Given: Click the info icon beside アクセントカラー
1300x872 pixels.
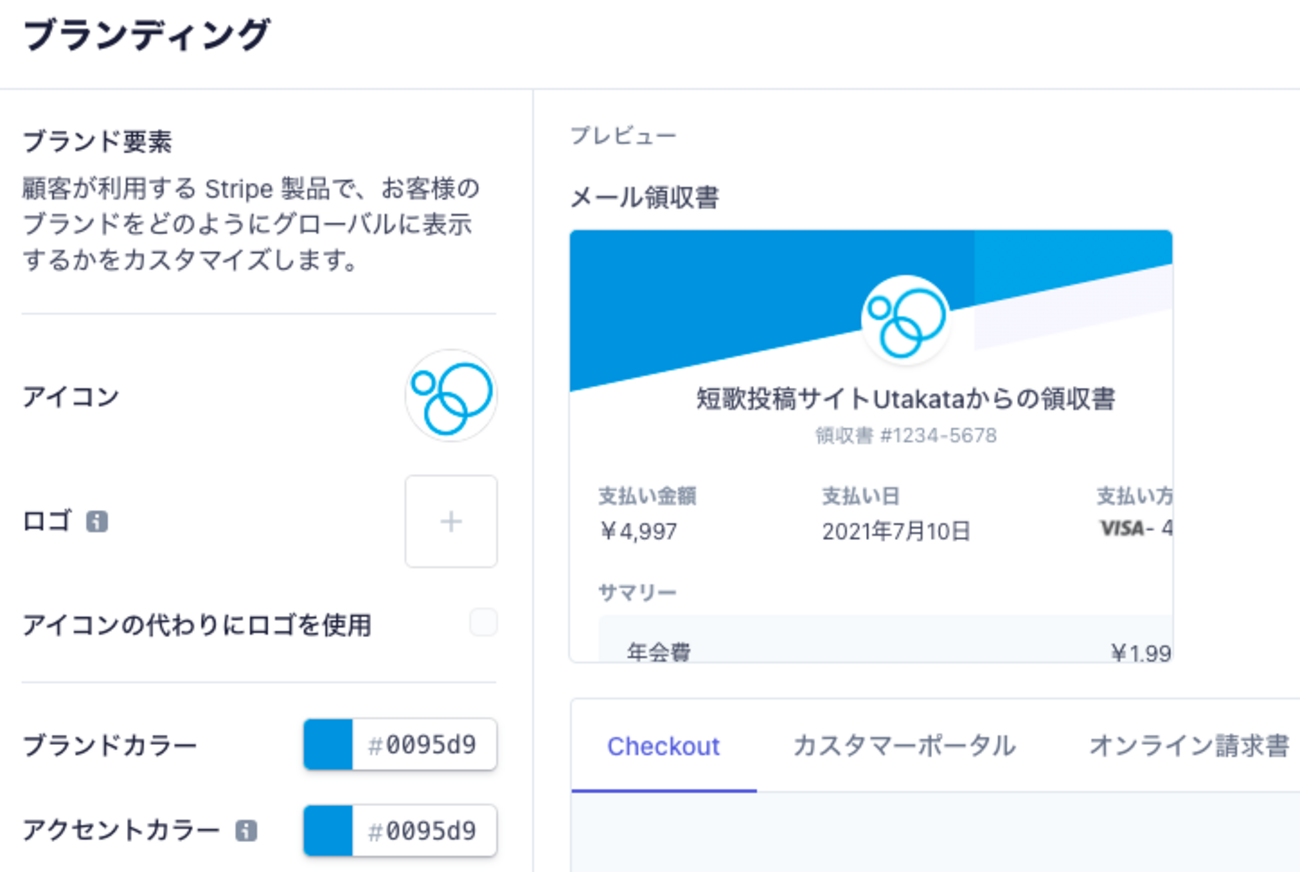Looking at the screenshot, I should click(x=246, y=830).
